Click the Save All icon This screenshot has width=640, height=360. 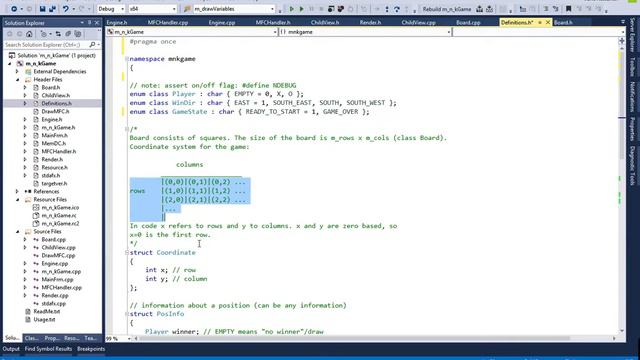pos(52,9)
